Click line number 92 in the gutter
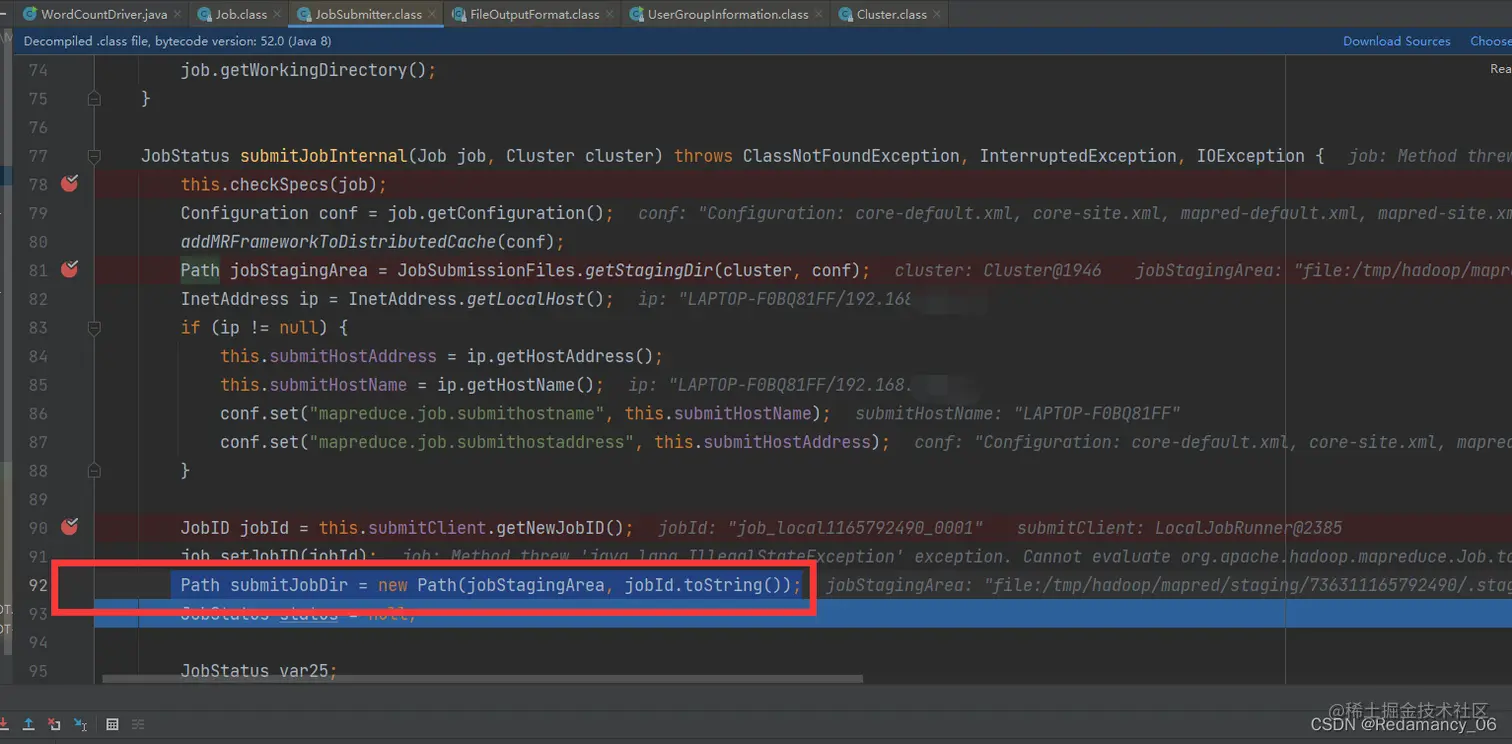The image size is (1512, 744). coord(37,585)
